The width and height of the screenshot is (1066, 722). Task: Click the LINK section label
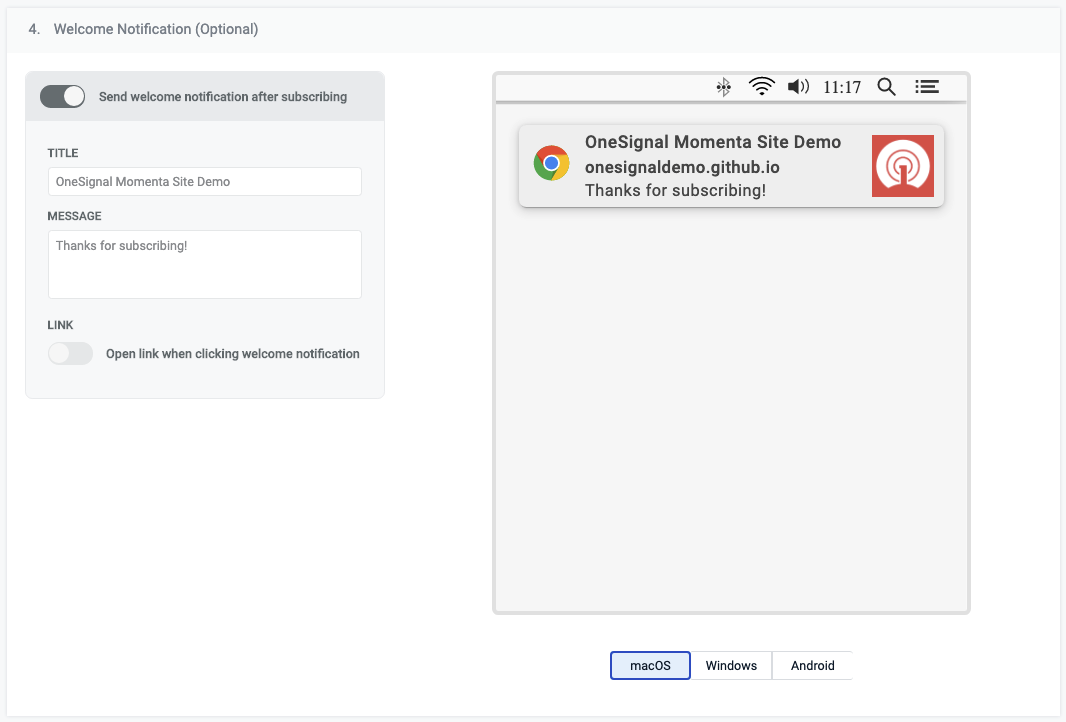coord(61,325)
